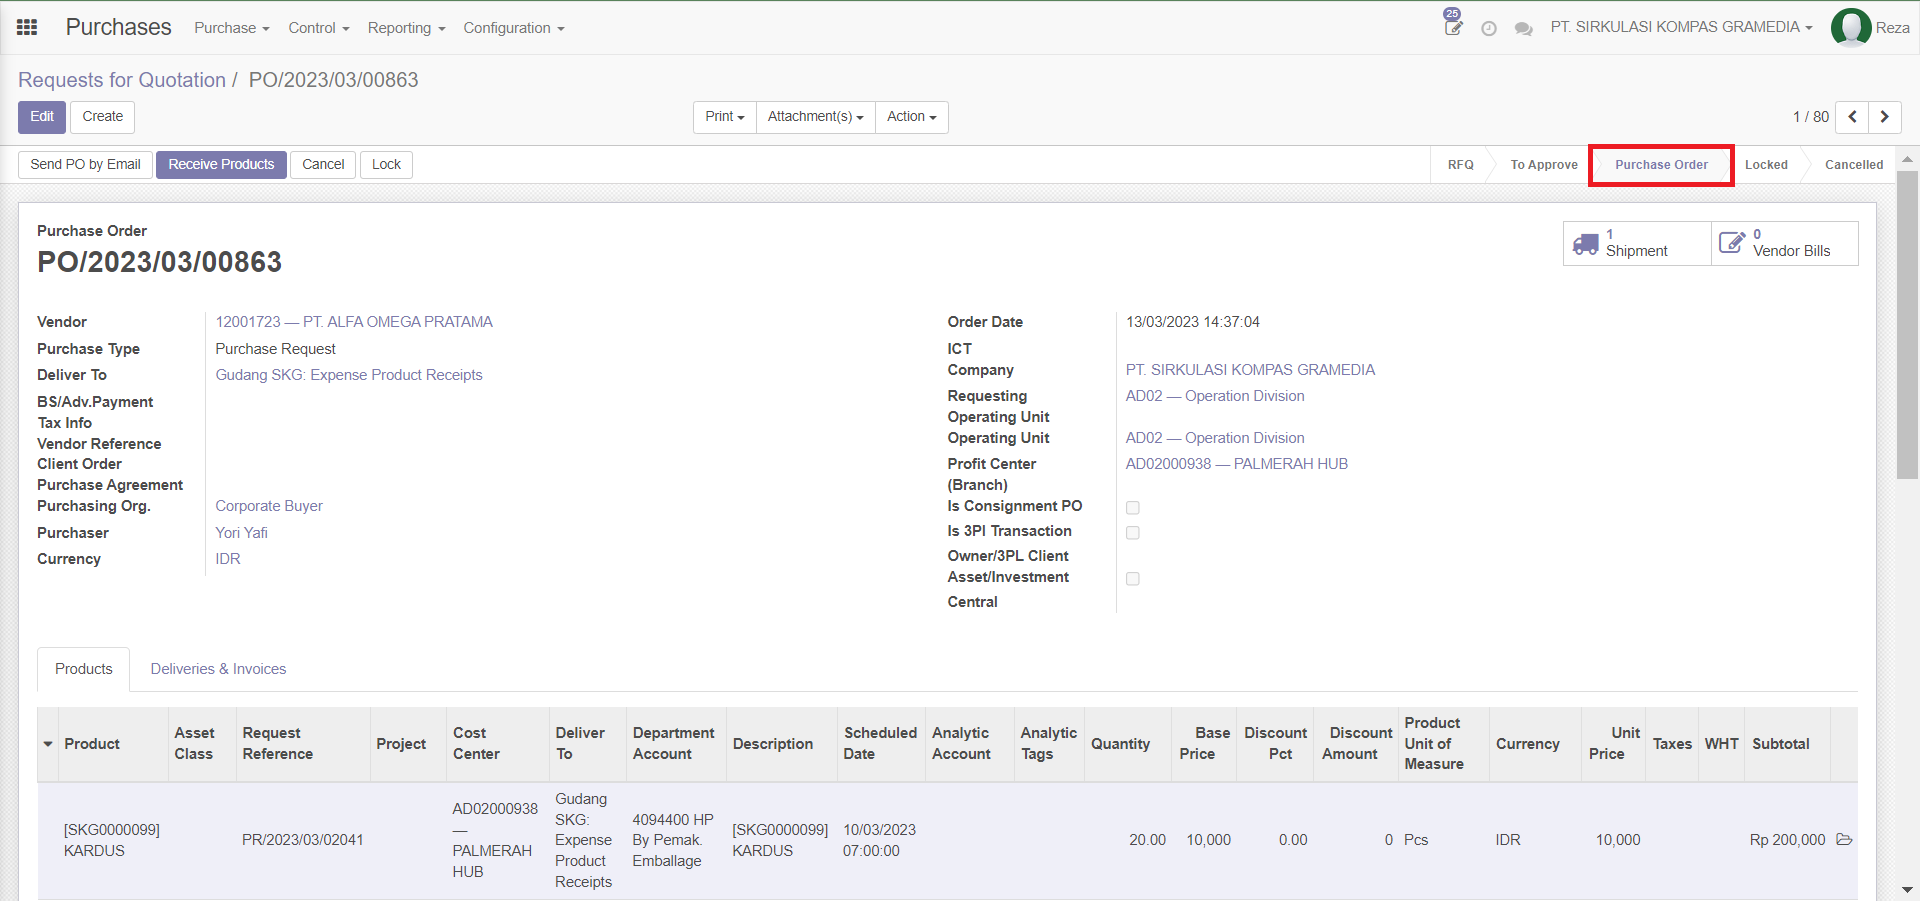Toggle the Is 3Pl Transaction checkbox
1920x901 pixels.
pyautogui.click(x=1133, y=533)
